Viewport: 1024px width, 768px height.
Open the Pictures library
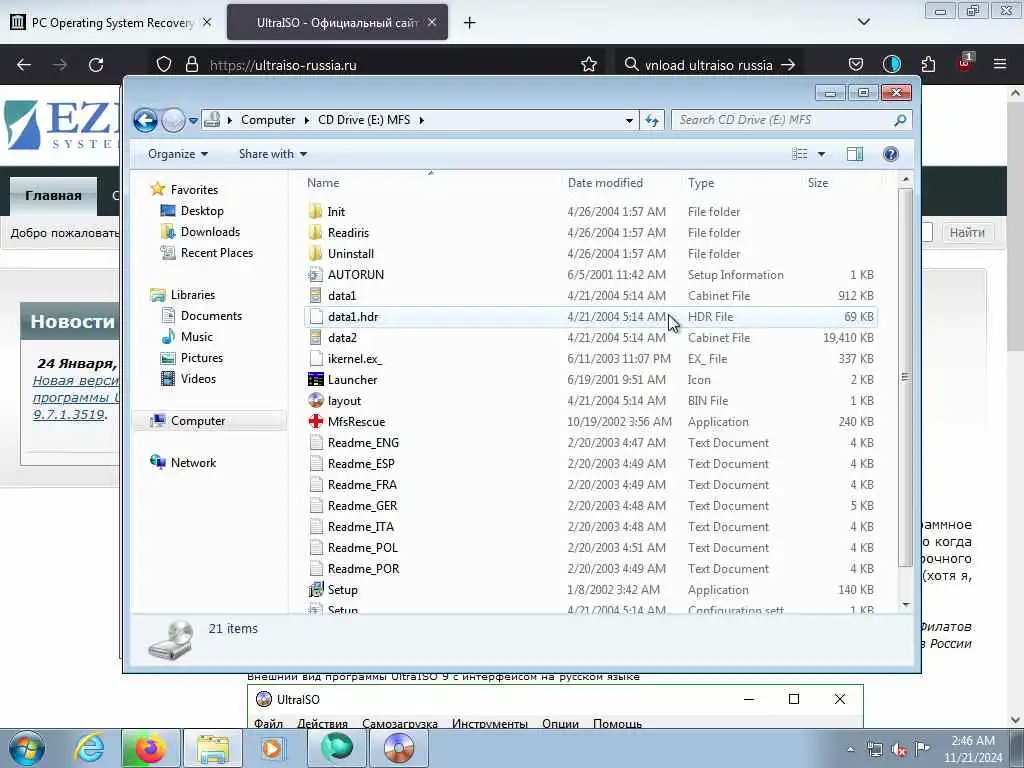click(x=202, y=357)
